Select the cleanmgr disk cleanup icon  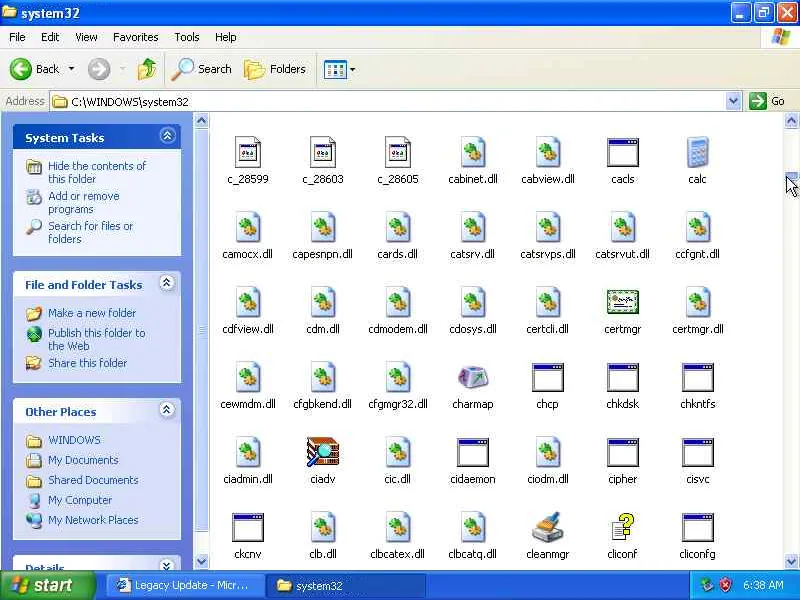point(547,527)
